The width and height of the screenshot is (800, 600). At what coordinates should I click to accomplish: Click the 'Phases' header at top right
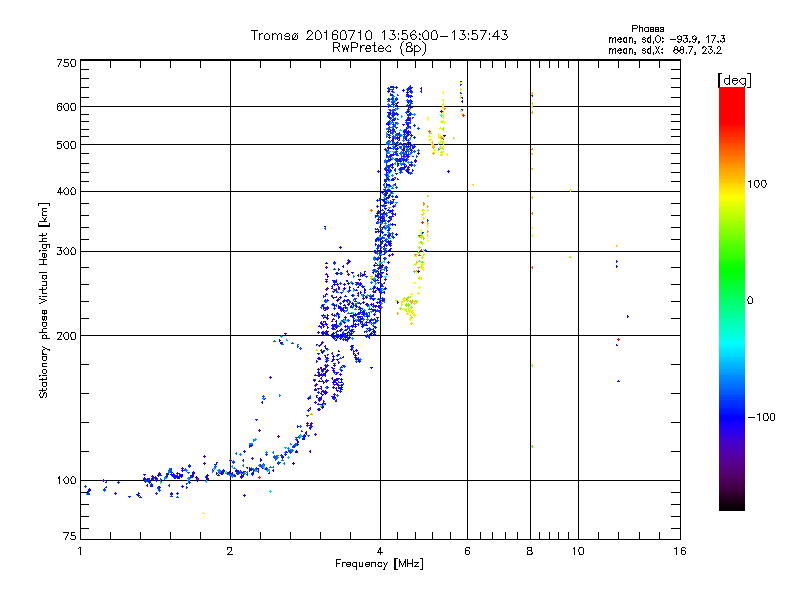point(647,29)
